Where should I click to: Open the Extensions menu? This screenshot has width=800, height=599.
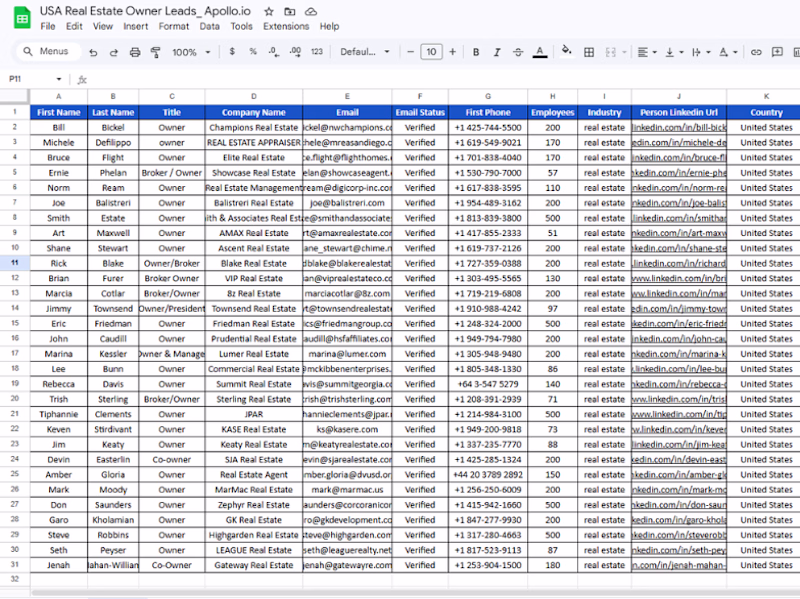[286, 27]
